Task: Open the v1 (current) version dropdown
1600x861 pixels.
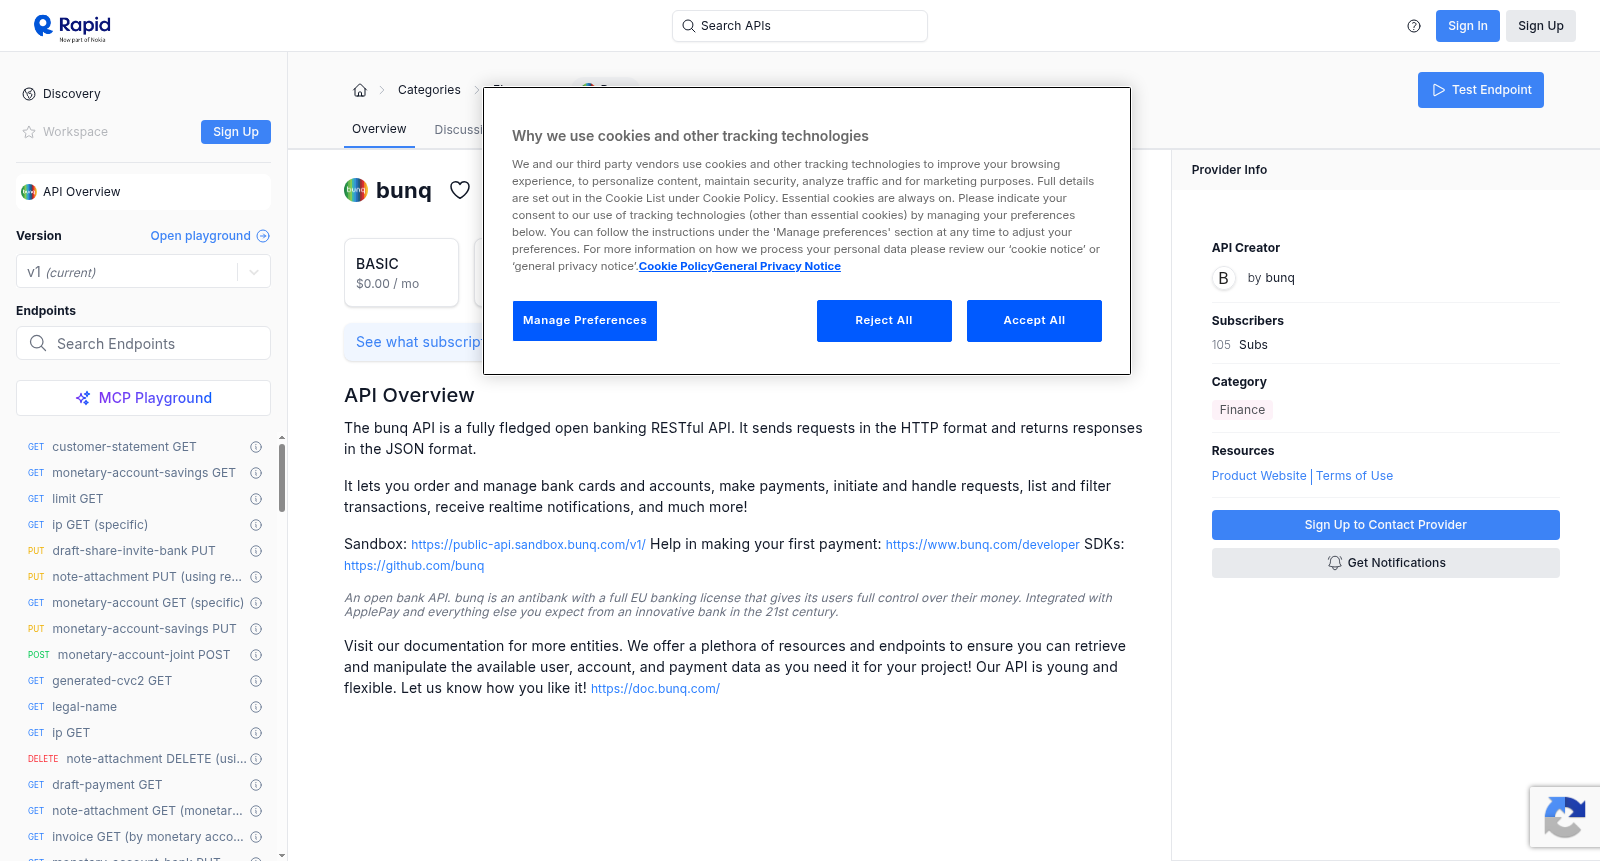Action: [x=143, y=272]
